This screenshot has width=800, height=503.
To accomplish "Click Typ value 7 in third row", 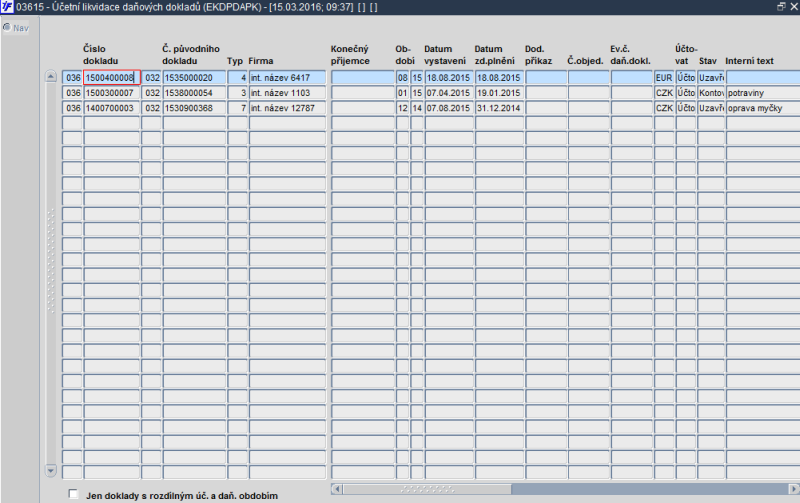I will 237,108.
